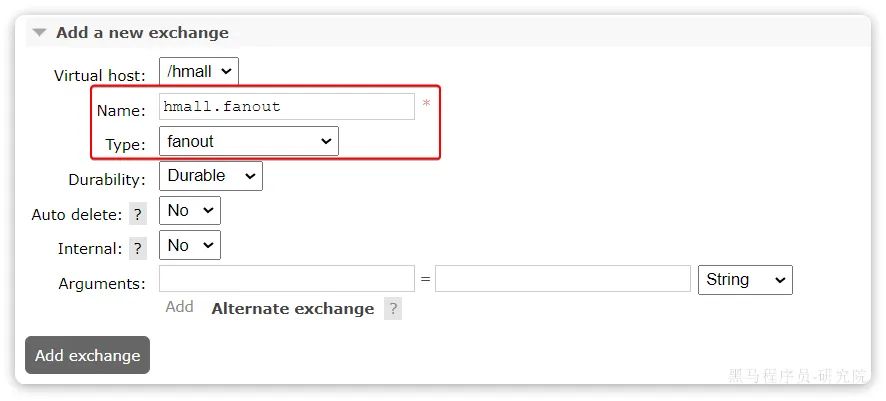Click the Auto delete help icon
The width and height of the screenshot is (886, 401).
pyautogui.click(x=138, y=214)
